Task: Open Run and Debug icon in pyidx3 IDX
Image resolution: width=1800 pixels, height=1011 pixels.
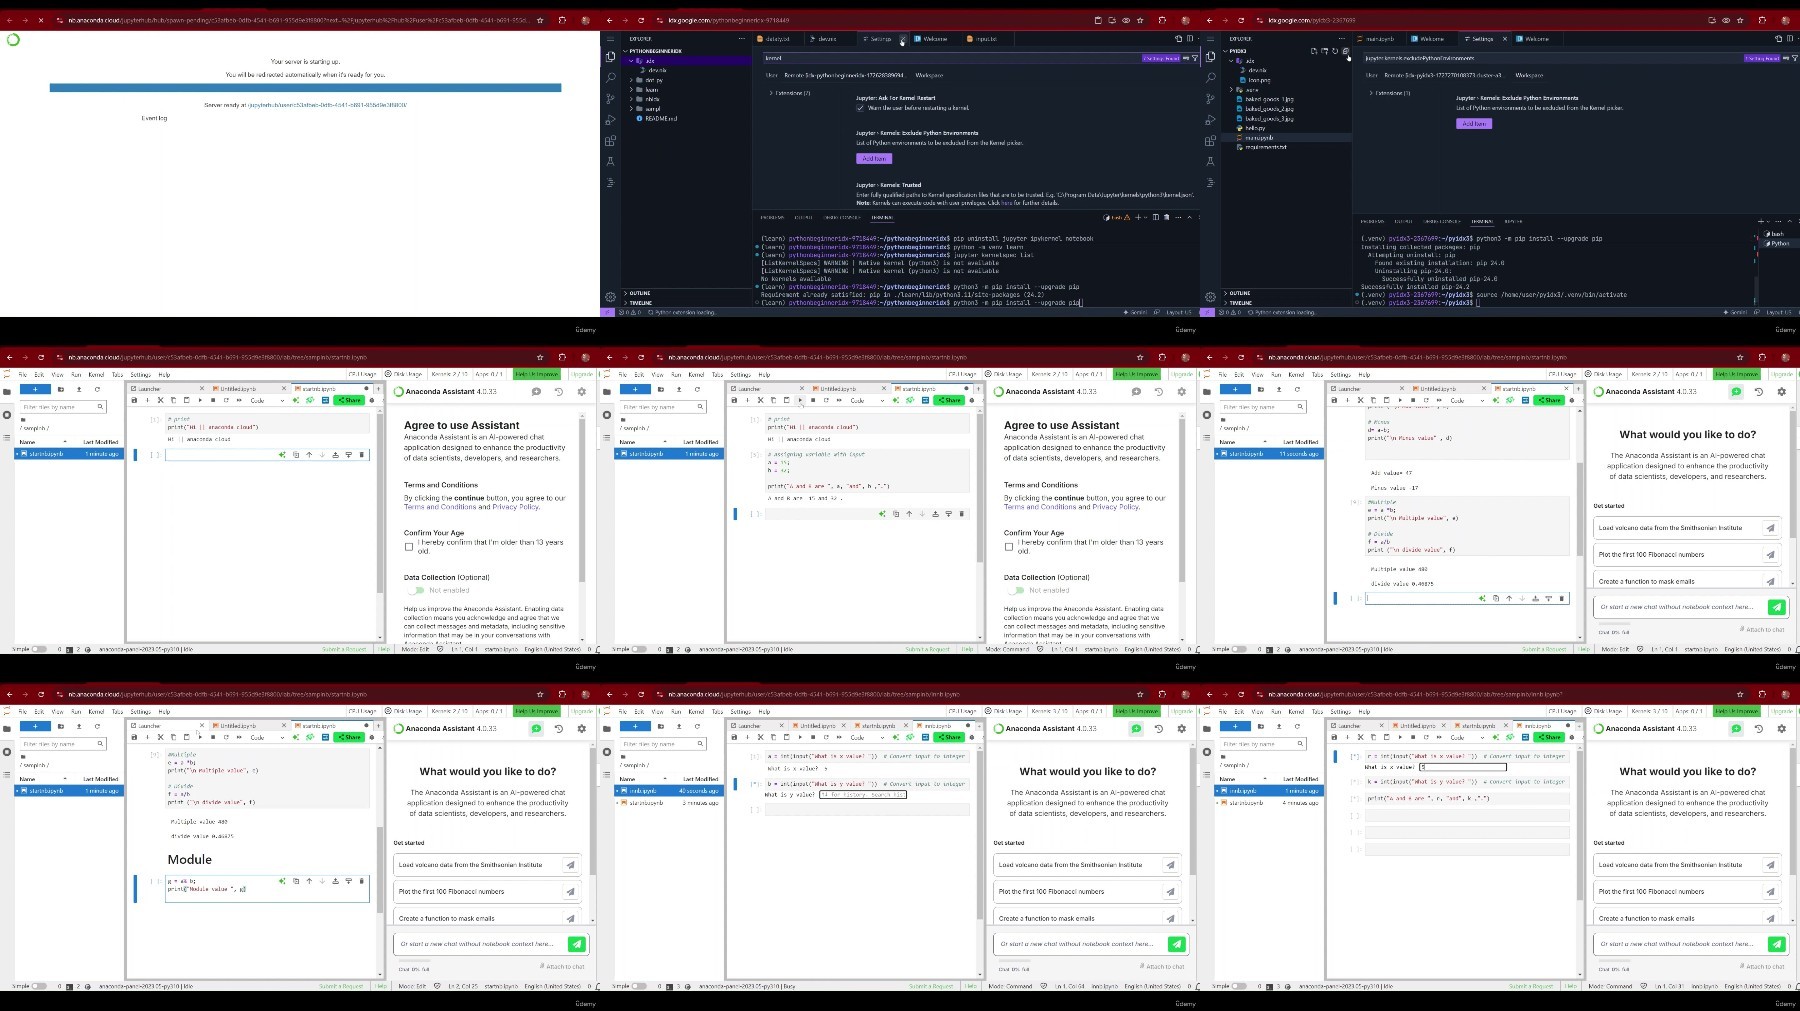Action: [1210, 119]
